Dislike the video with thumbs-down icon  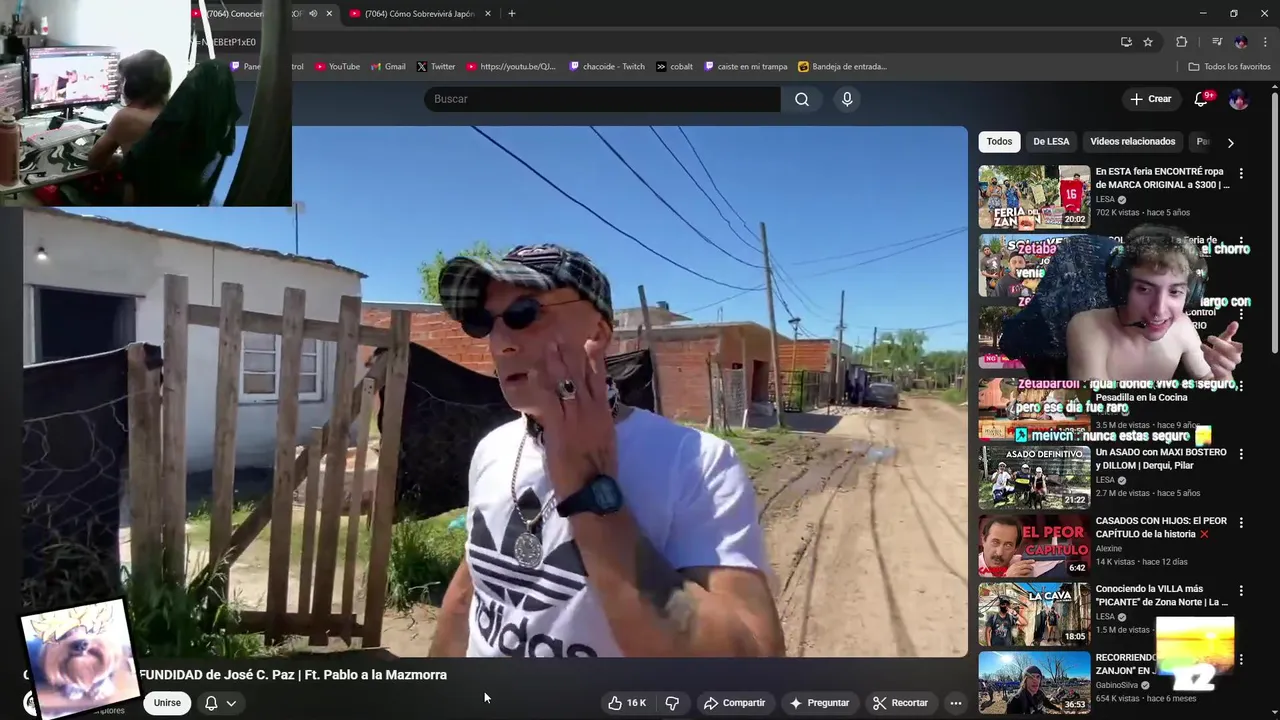pos(672,703)
